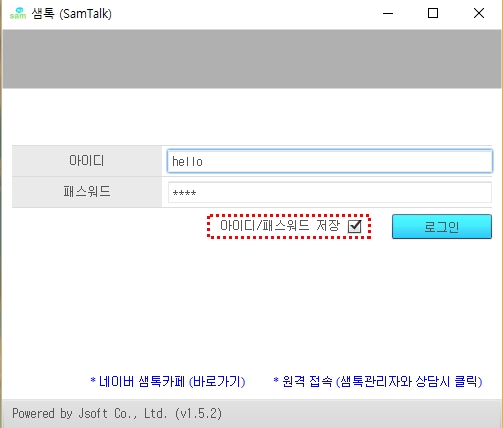Click the 아이디/패스워드 저장 label text
This screenshot has width=503, height=428.
pyautogui.click(x=280, y=226)
